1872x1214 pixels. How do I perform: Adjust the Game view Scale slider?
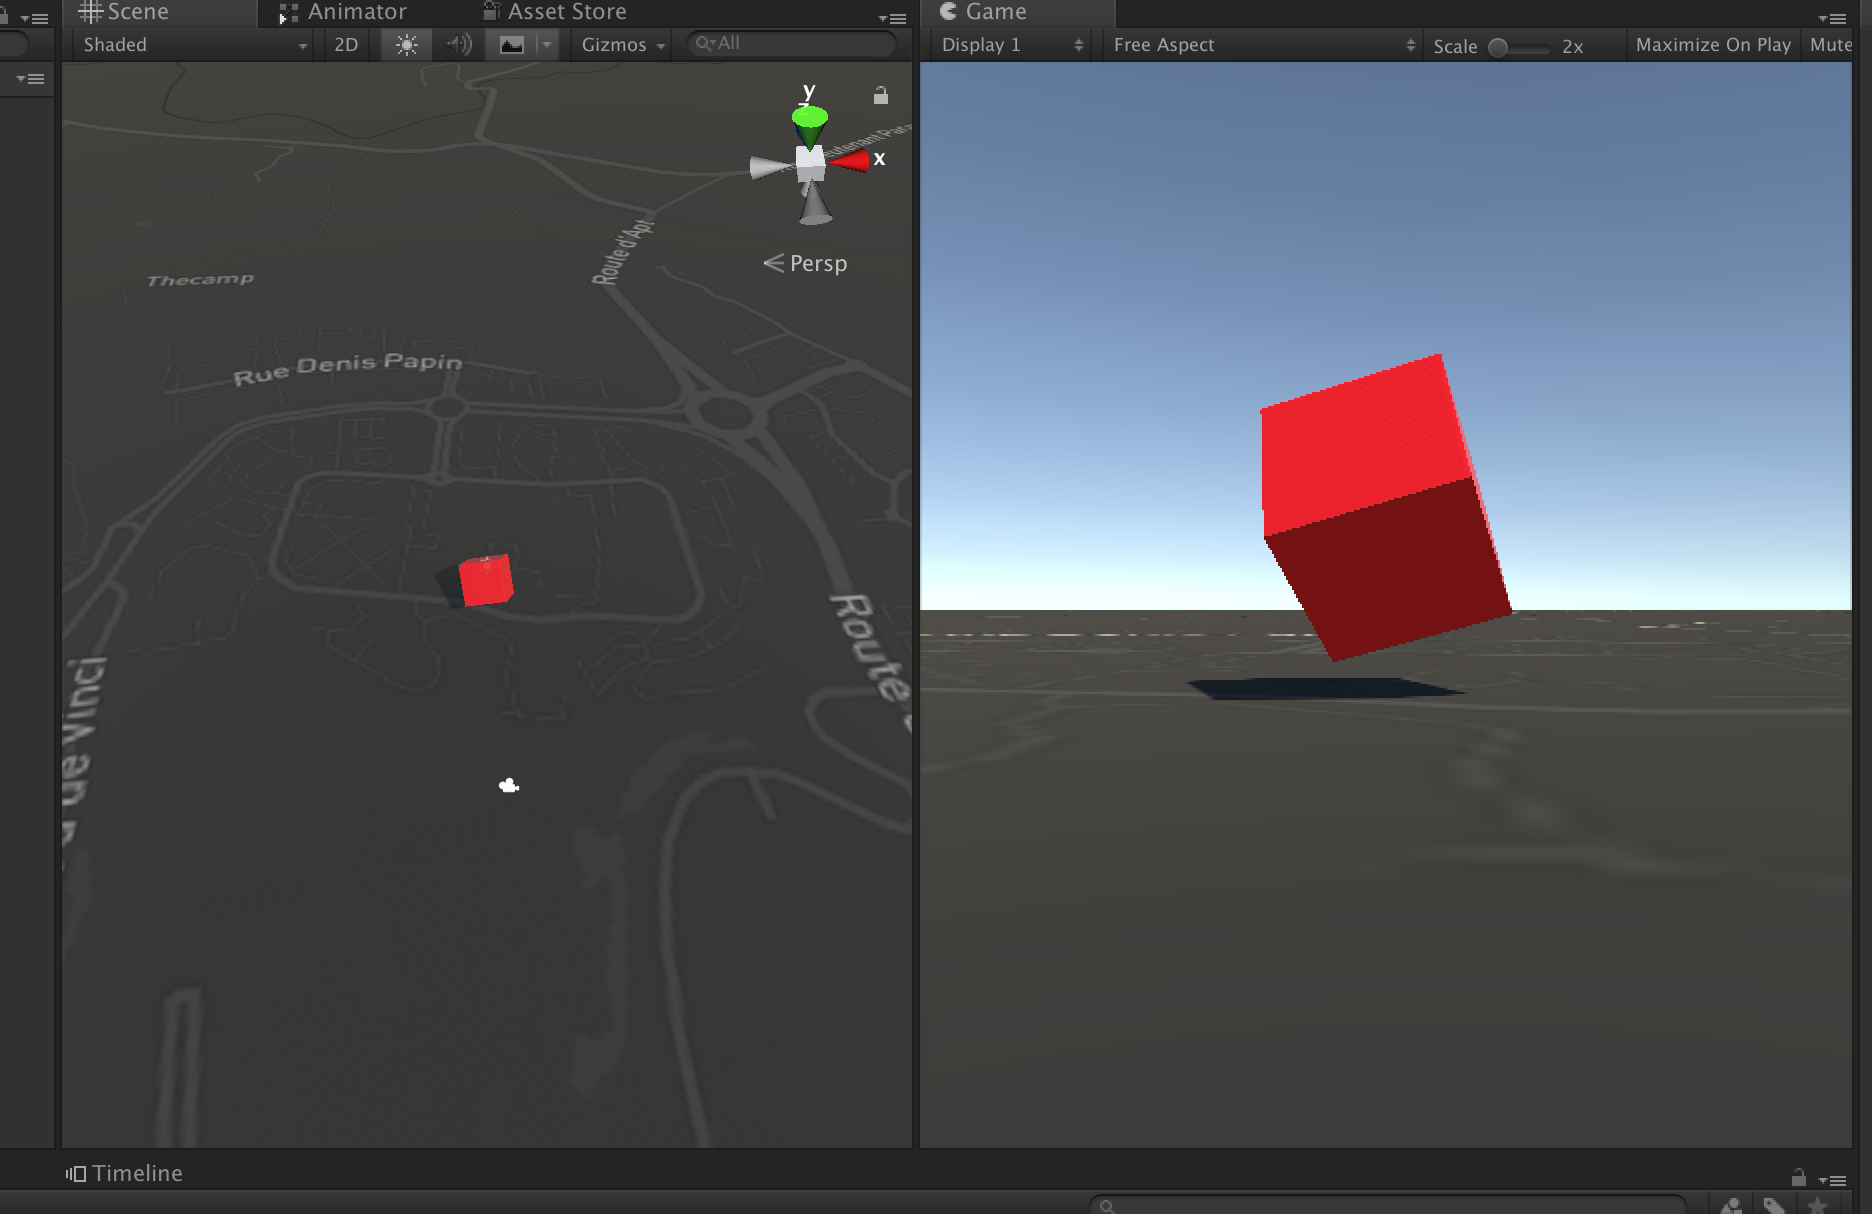pos(1518,47)
